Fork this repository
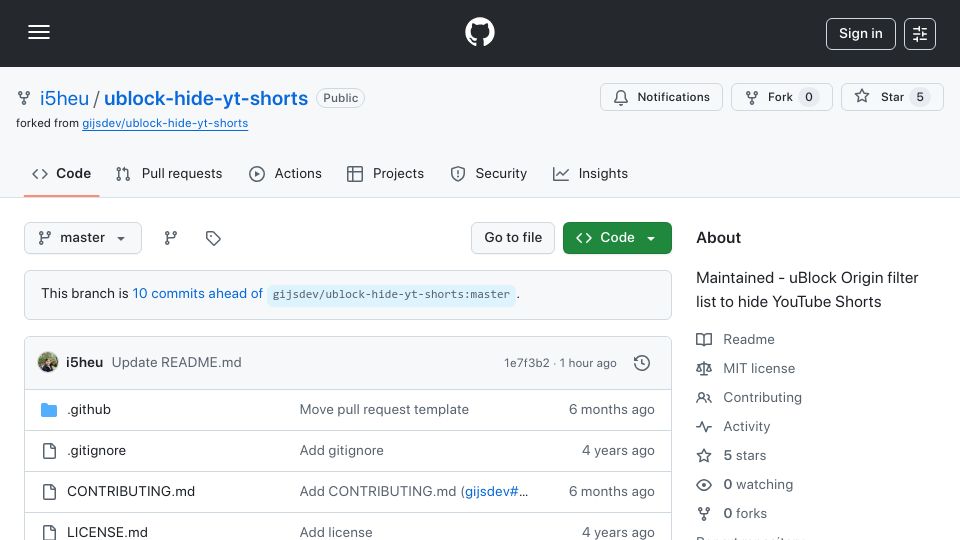Image resolution: width=960 pixels, height=540 pixels. tap(781, 97)
